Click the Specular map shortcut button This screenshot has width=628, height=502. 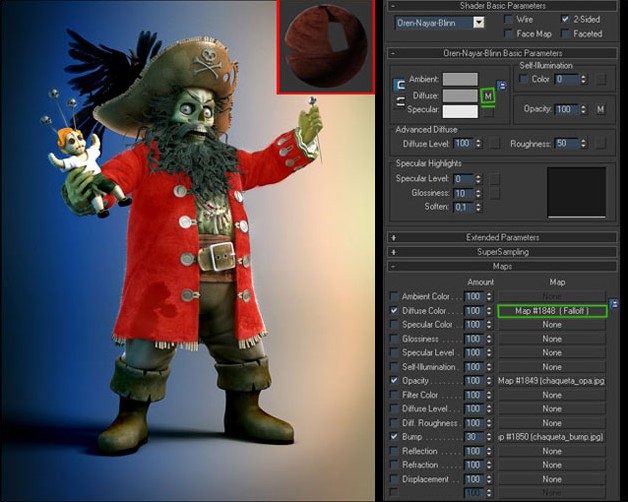(488, 112)
